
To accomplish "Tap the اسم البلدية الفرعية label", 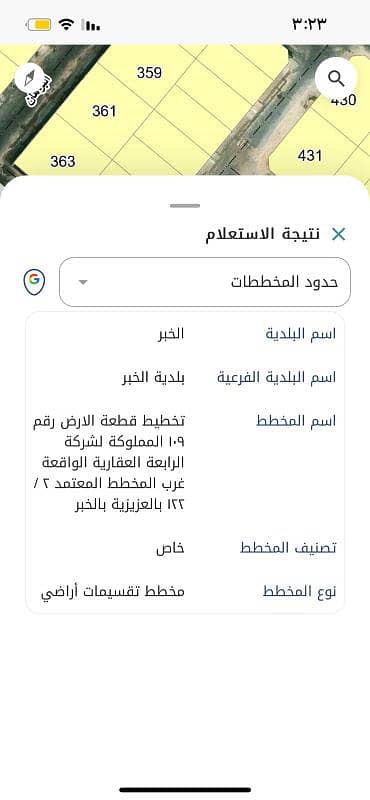I will click(x=277, y=378).
